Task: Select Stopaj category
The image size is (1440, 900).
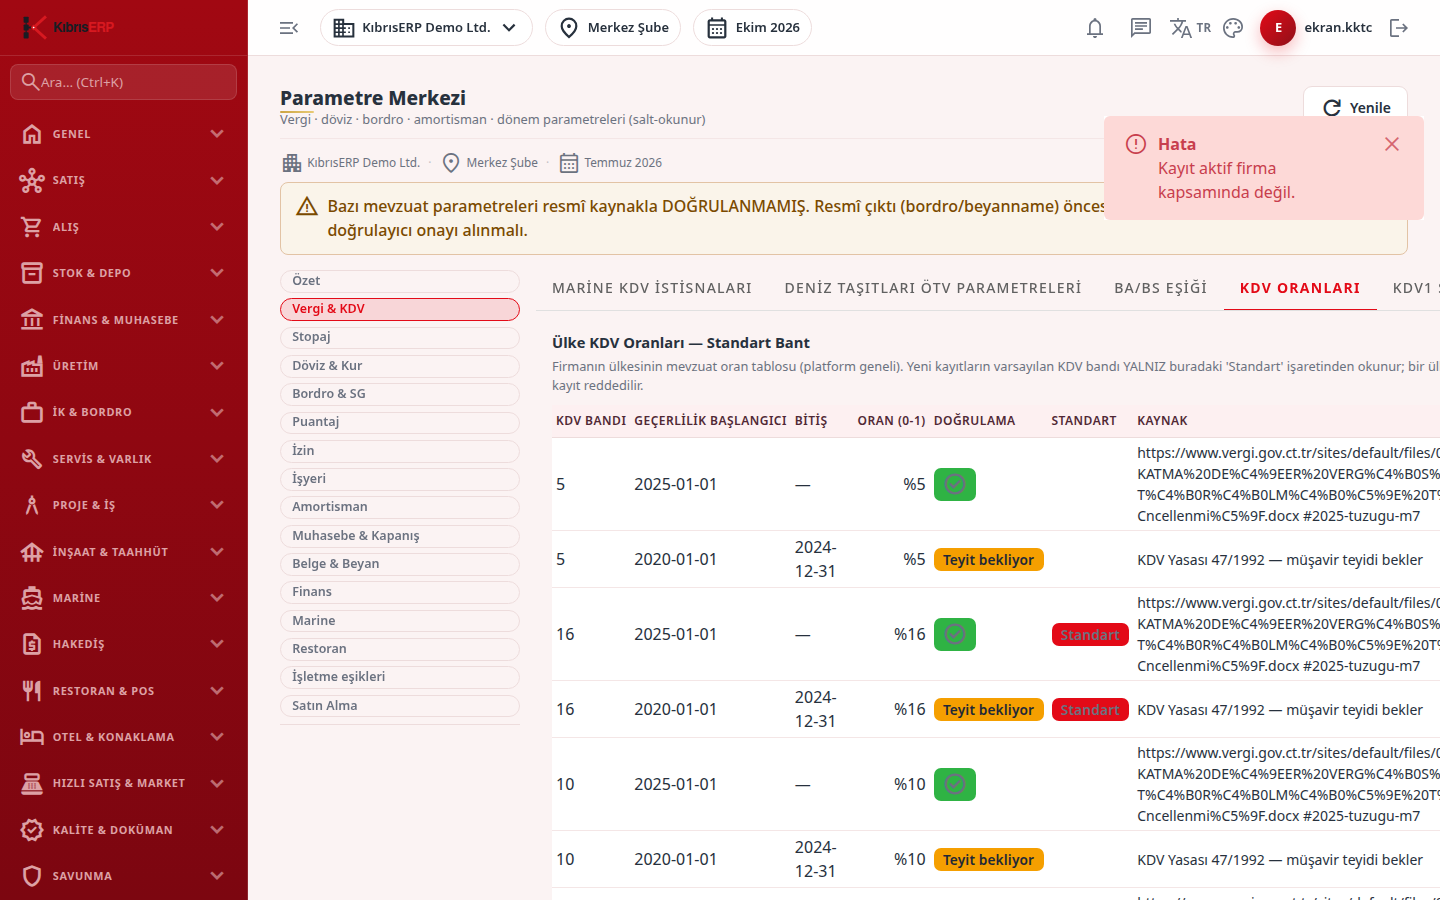Action: tap(400, 337)
